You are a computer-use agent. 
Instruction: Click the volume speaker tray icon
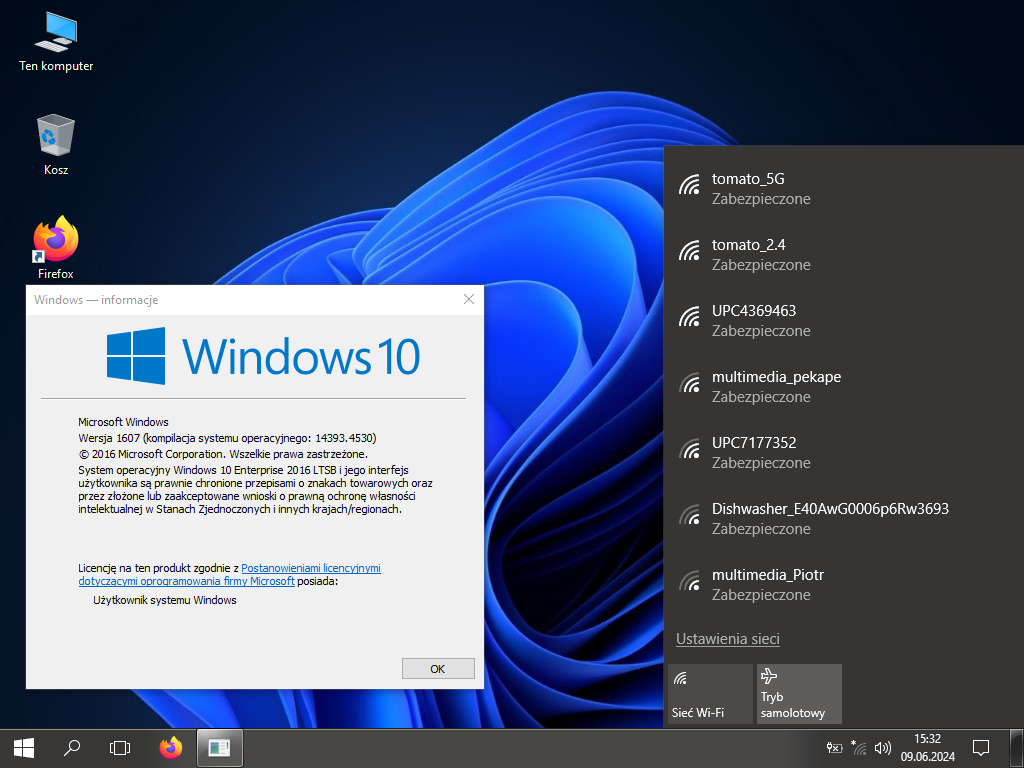click(882, 747)
